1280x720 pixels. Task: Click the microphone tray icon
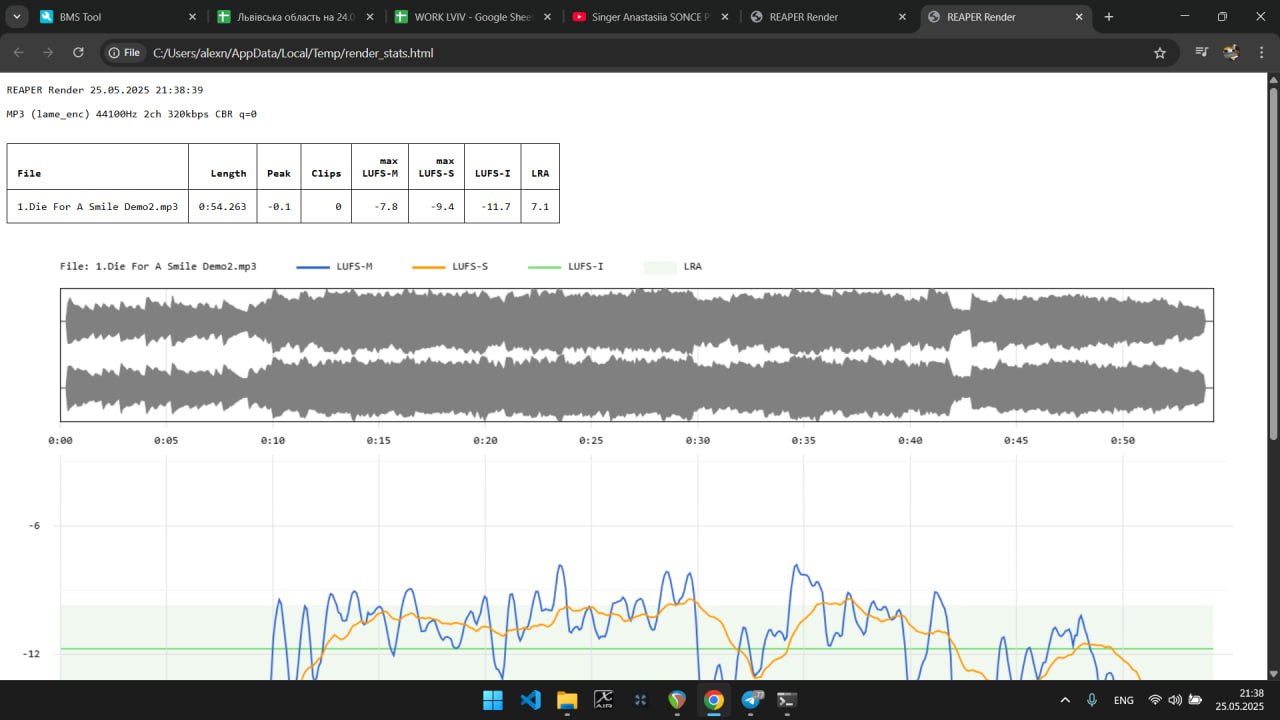point(1092,700)
